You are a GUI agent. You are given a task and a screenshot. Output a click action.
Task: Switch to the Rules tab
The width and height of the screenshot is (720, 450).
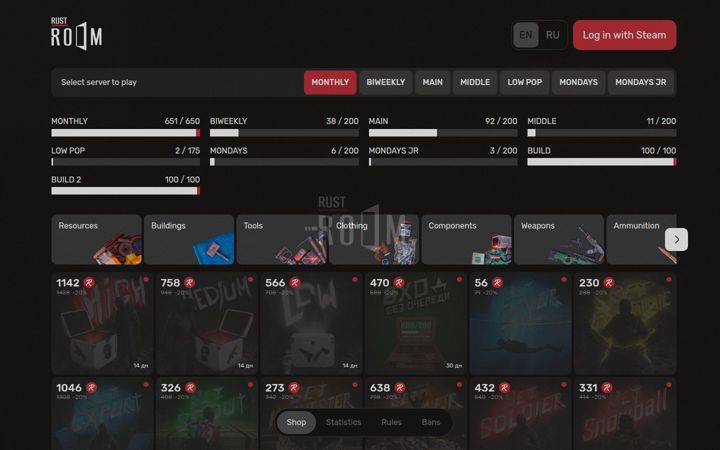coord(391,422)
